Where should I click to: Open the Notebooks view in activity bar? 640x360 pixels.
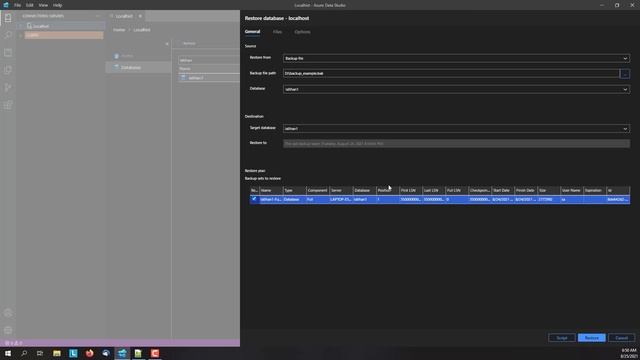(x=8, y=52)
